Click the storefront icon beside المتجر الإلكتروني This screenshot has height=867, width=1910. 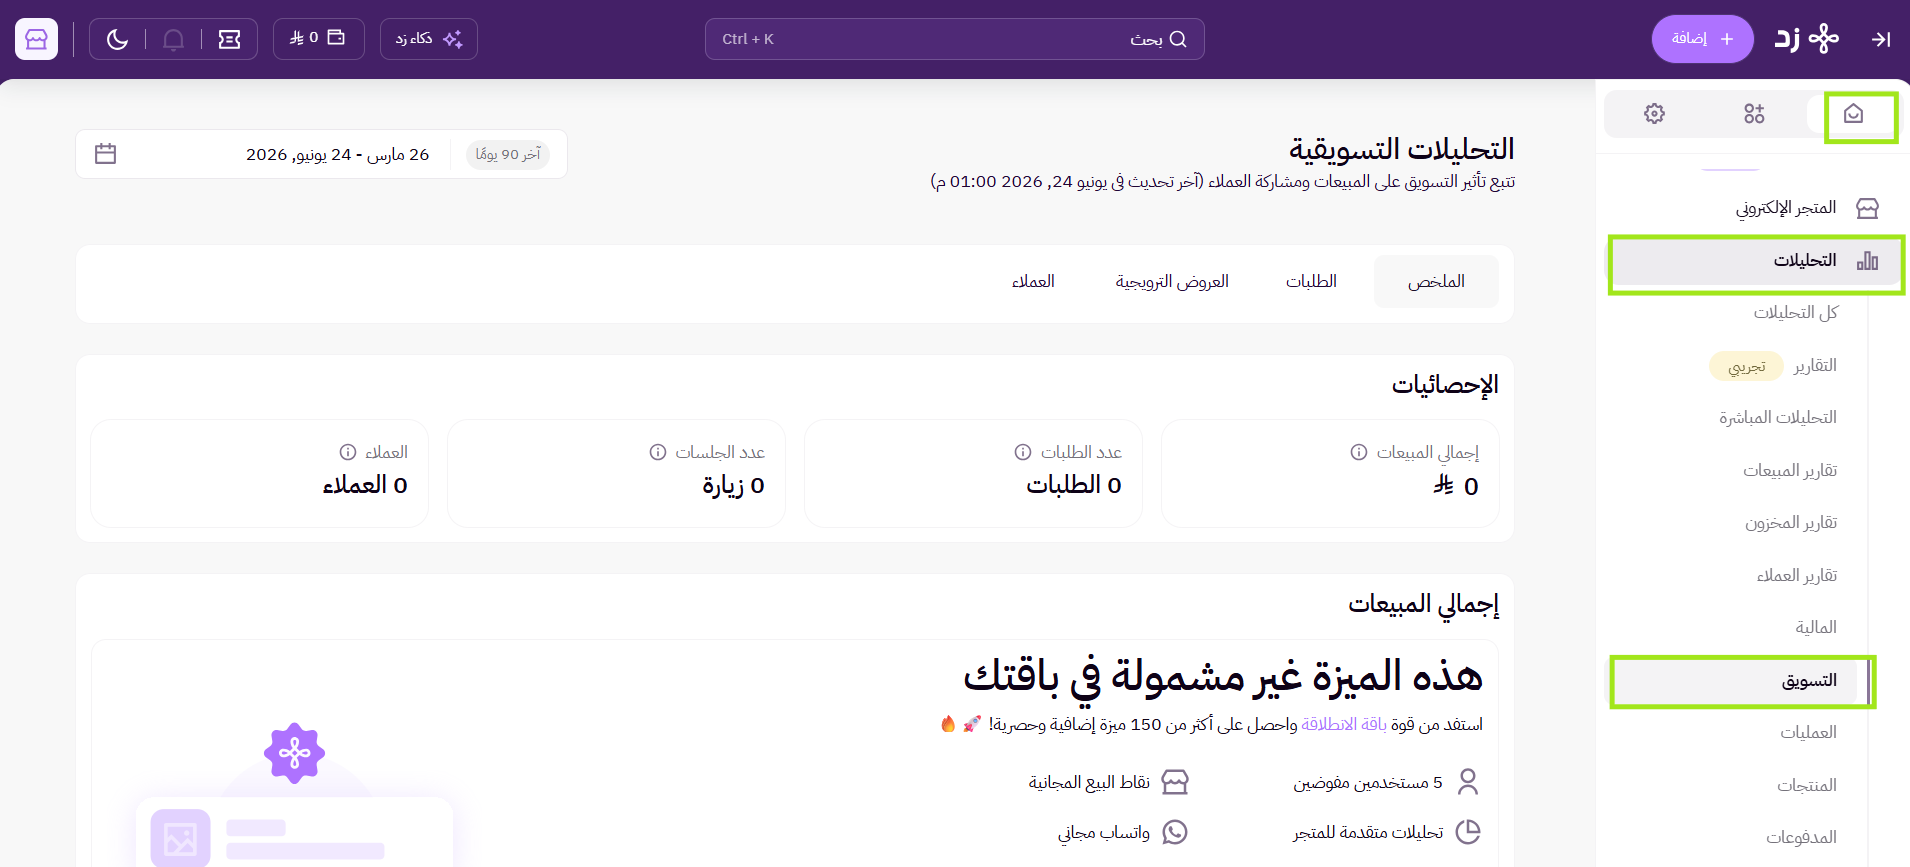[x=1867, y=208]
